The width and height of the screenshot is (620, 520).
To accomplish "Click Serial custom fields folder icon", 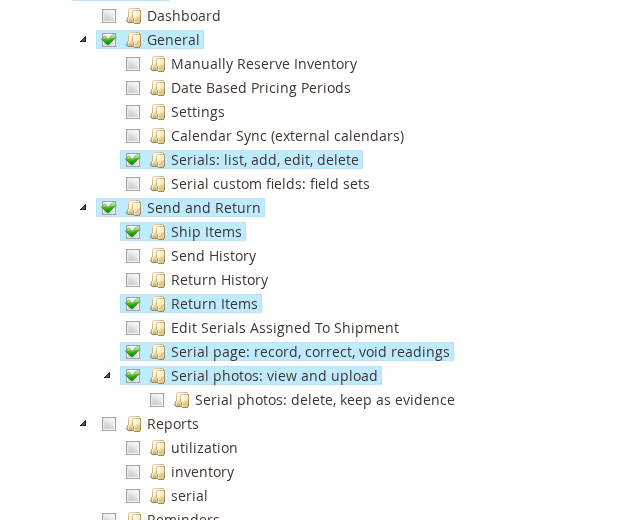I will [x=158, y=184].
